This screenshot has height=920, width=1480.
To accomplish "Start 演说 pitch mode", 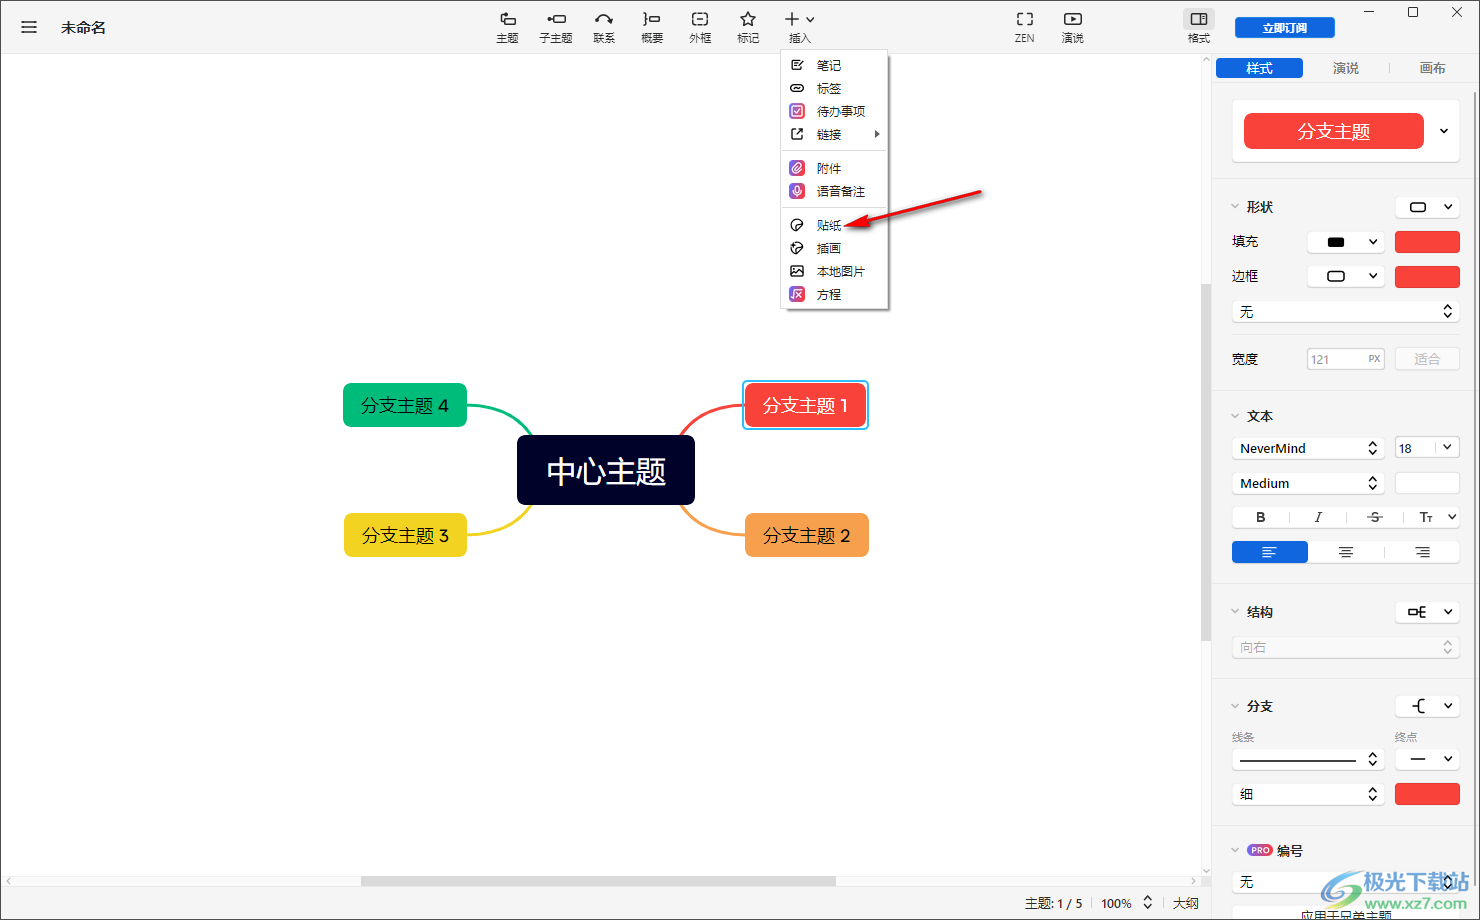I will point(1073,27).
